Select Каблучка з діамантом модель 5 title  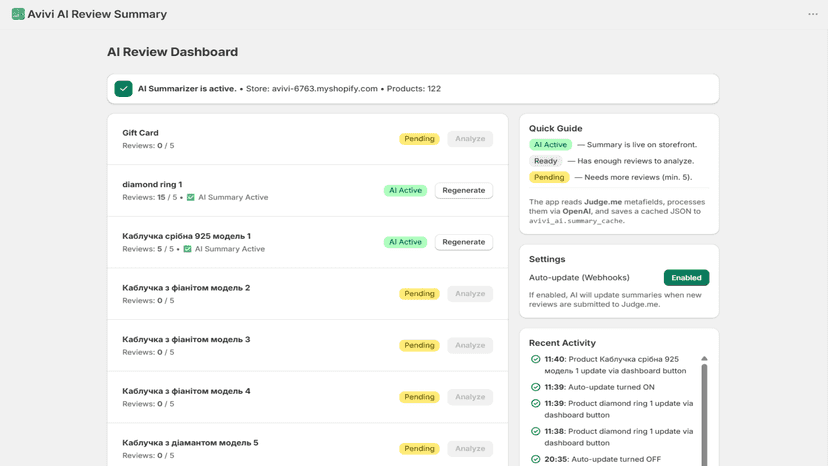pyautogui.click(x=190, y=443)
